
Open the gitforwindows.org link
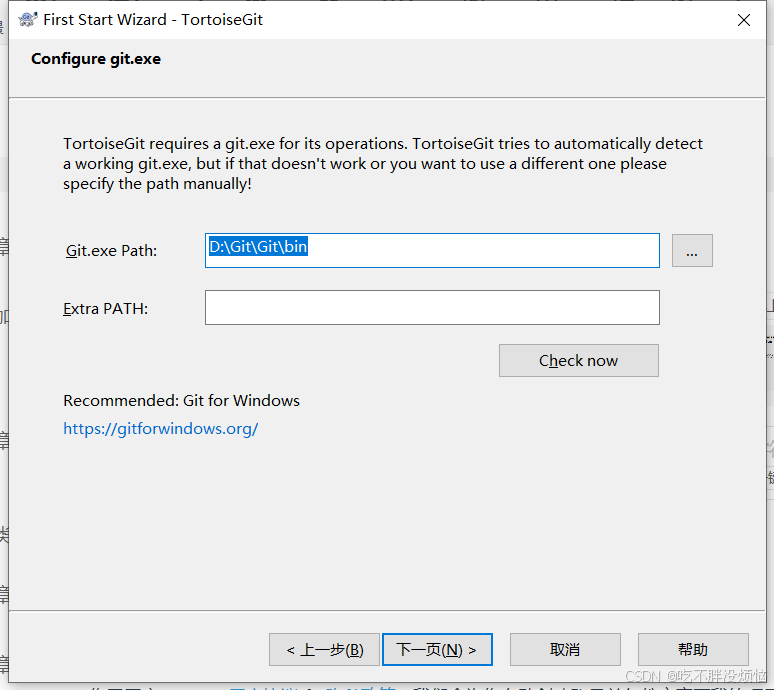point(160,428)
